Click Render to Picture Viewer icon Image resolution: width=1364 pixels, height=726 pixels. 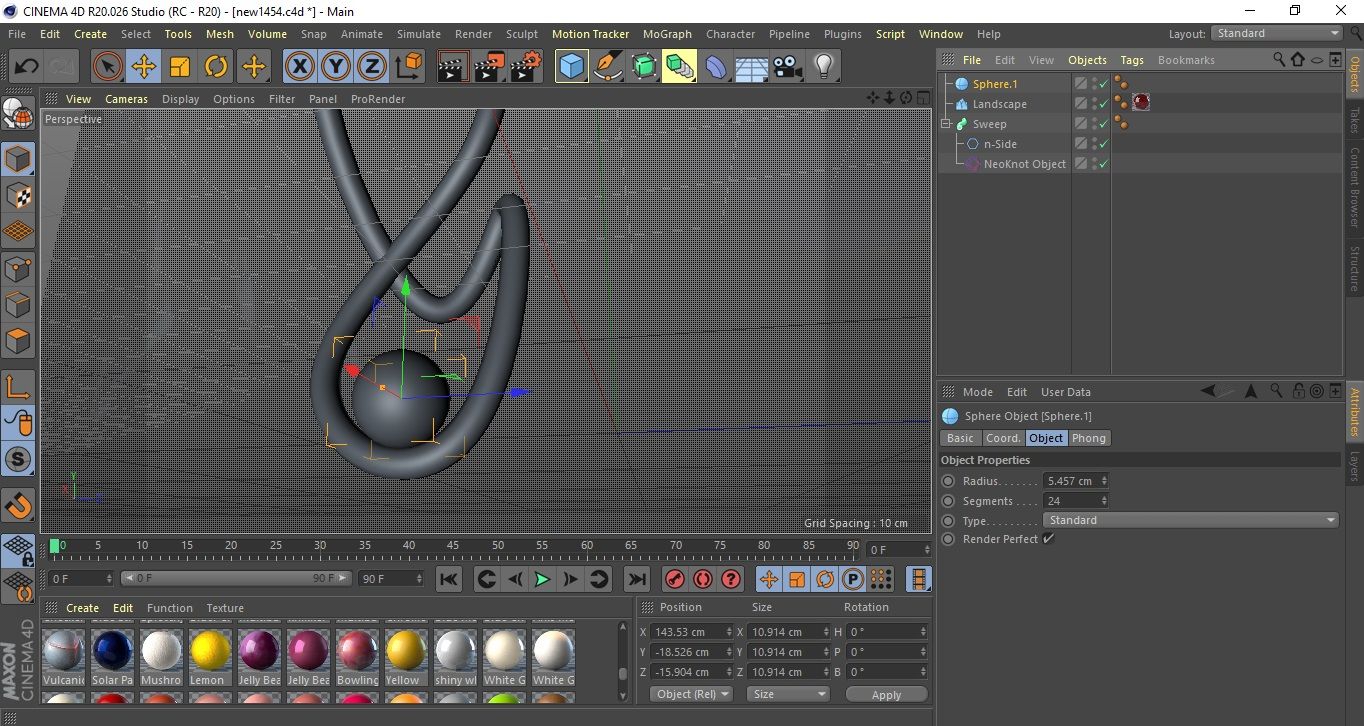[x=489, y=67]
